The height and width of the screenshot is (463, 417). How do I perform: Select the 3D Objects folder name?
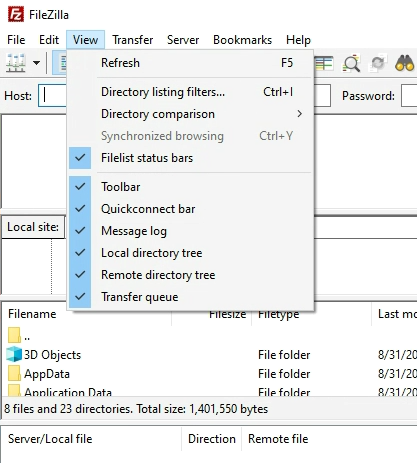pos(52,355)
